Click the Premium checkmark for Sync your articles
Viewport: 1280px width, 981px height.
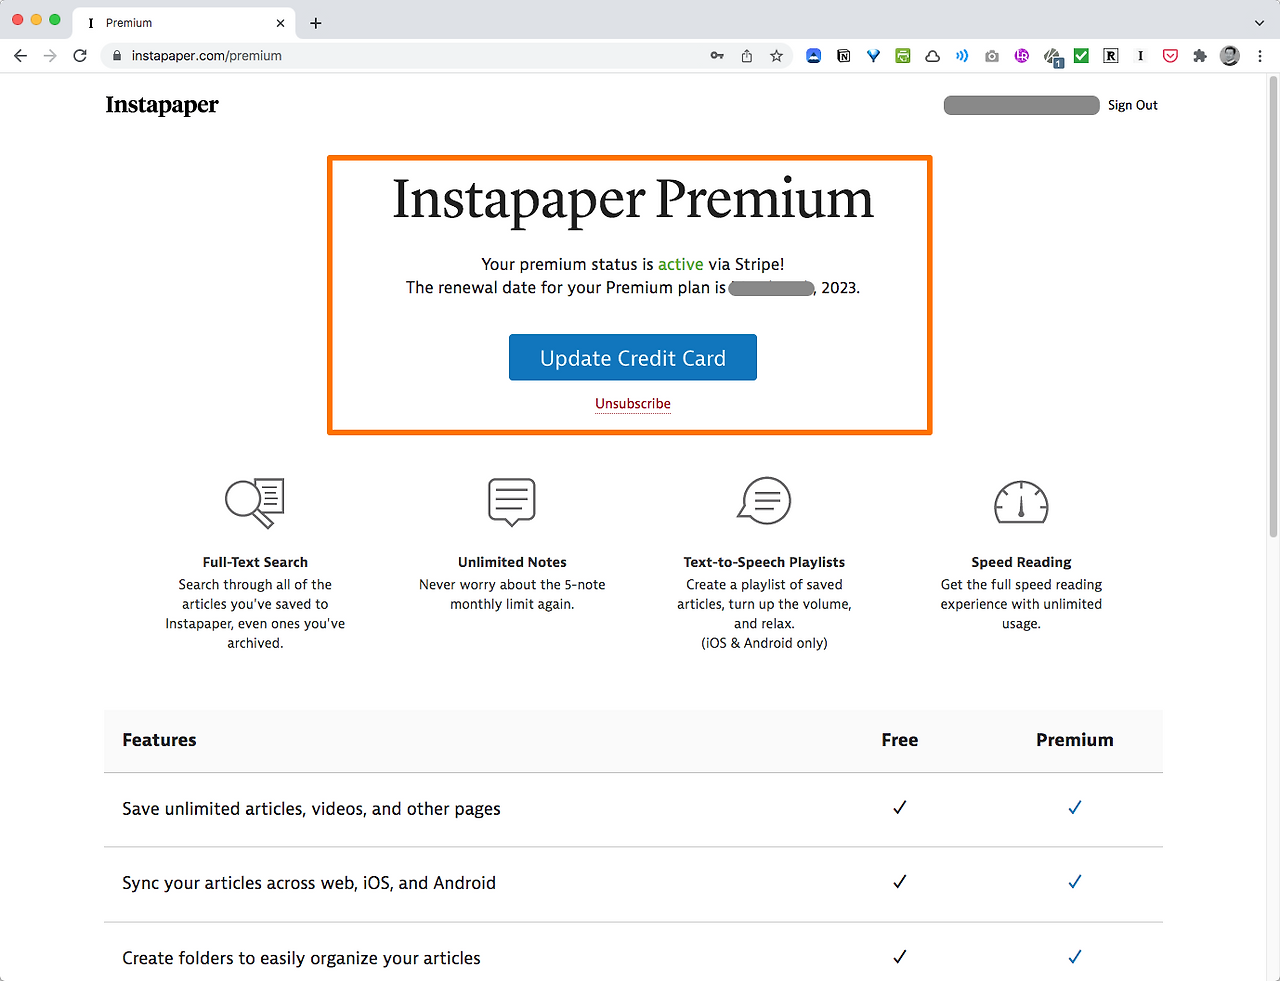(x=1075, y=881)
